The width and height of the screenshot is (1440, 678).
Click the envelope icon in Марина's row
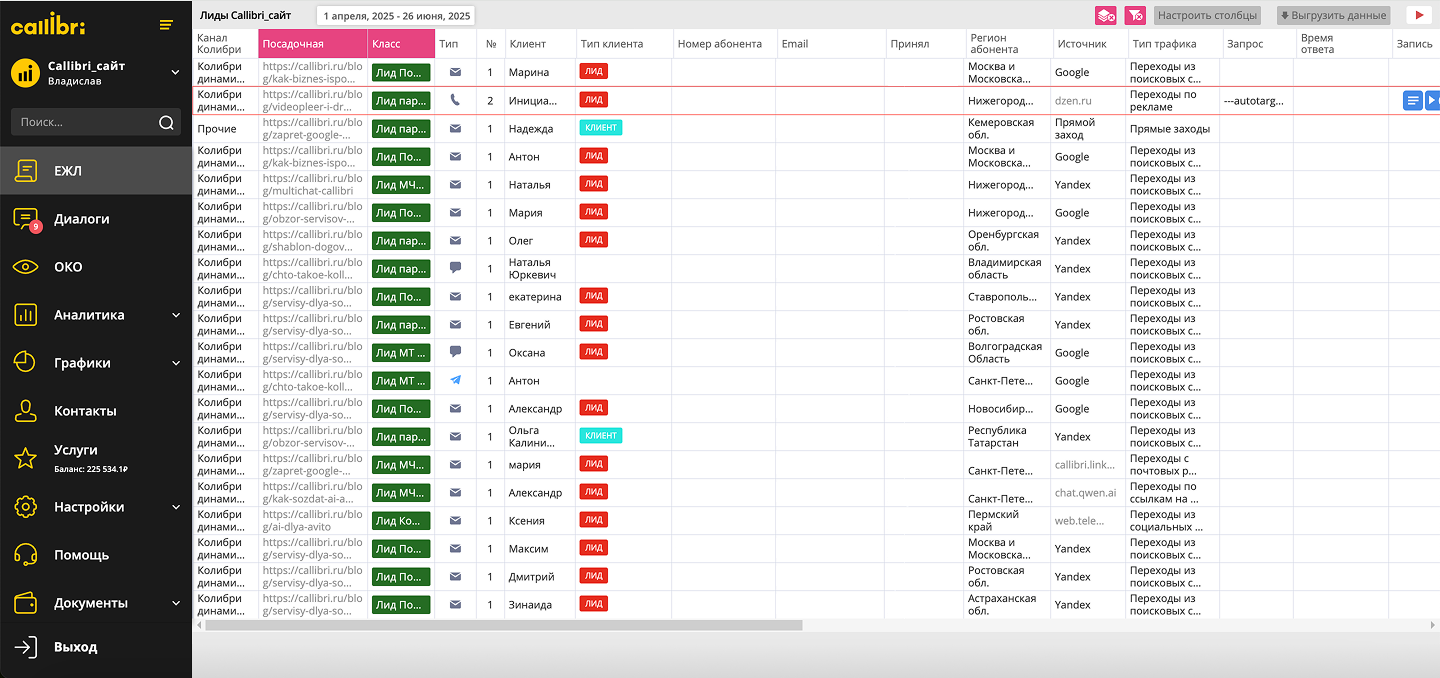click(x=455, y=72)
